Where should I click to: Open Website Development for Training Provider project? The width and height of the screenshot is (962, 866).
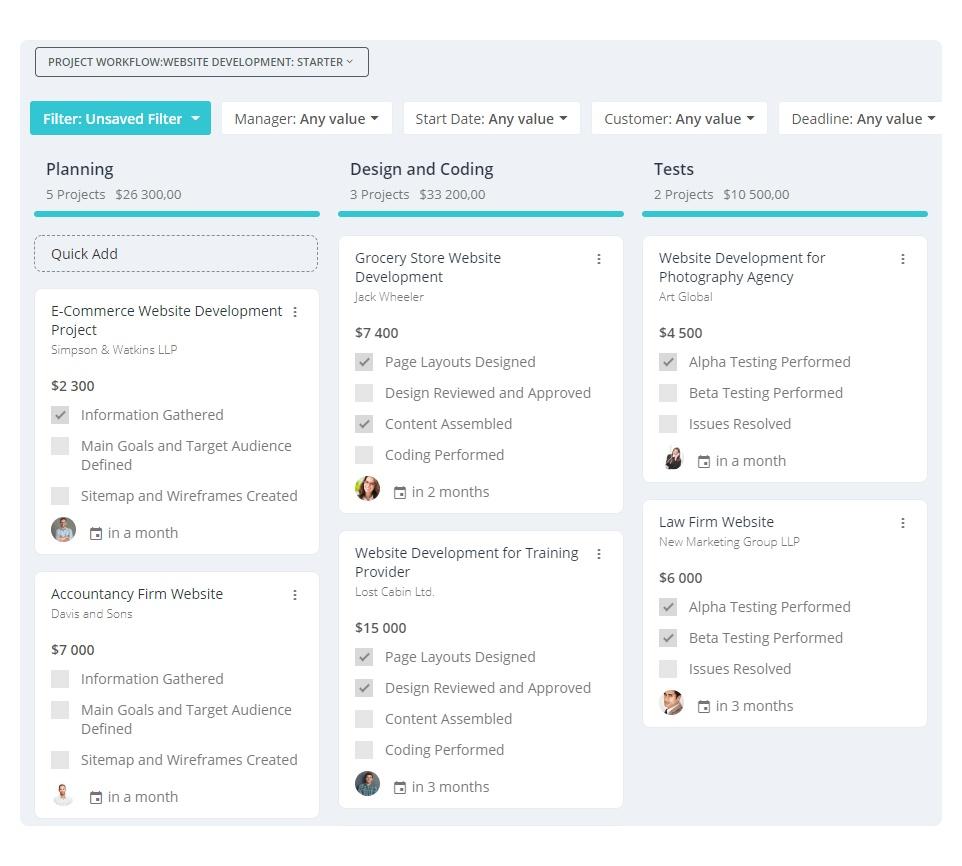[x=466, y=562]
